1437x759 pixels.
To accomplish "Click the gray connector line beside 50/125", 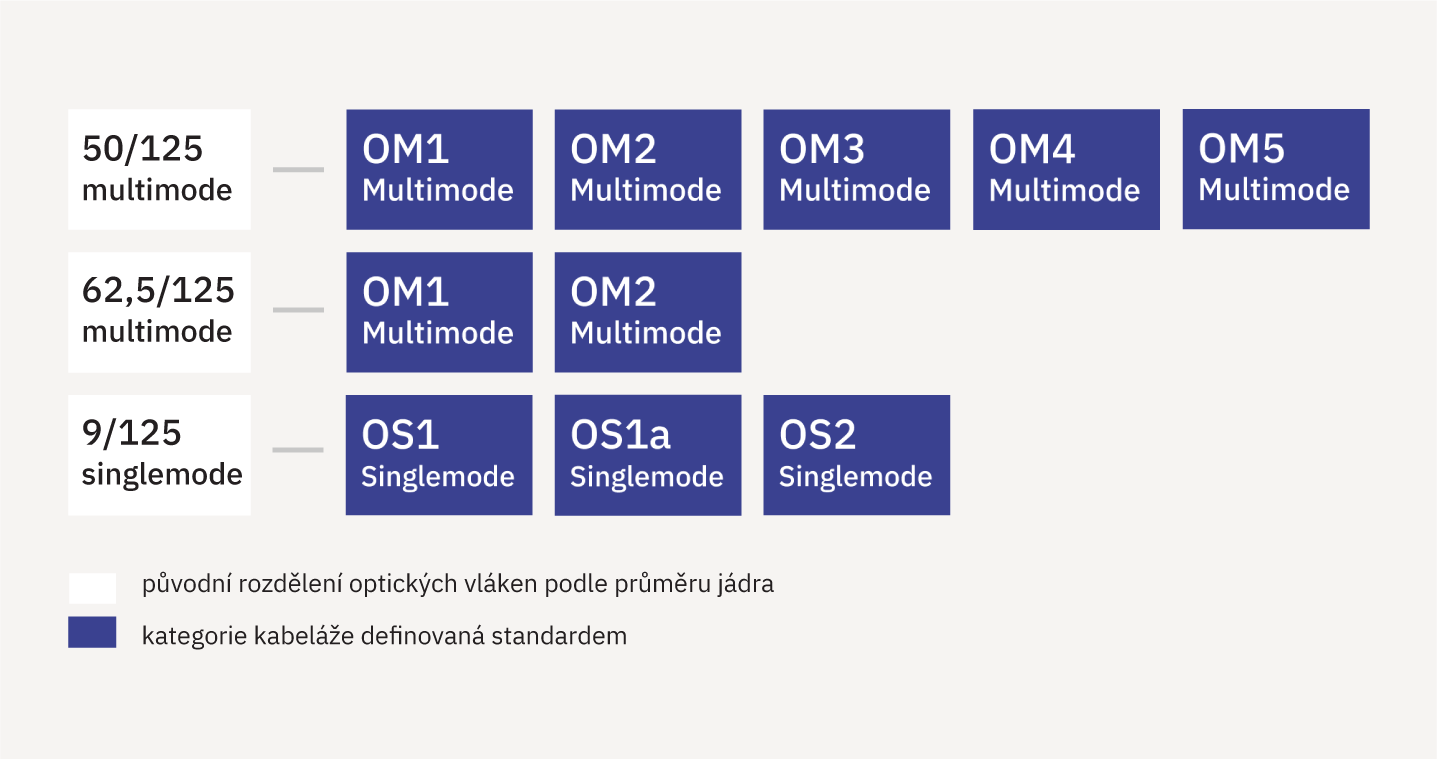I will coord(298,169).
